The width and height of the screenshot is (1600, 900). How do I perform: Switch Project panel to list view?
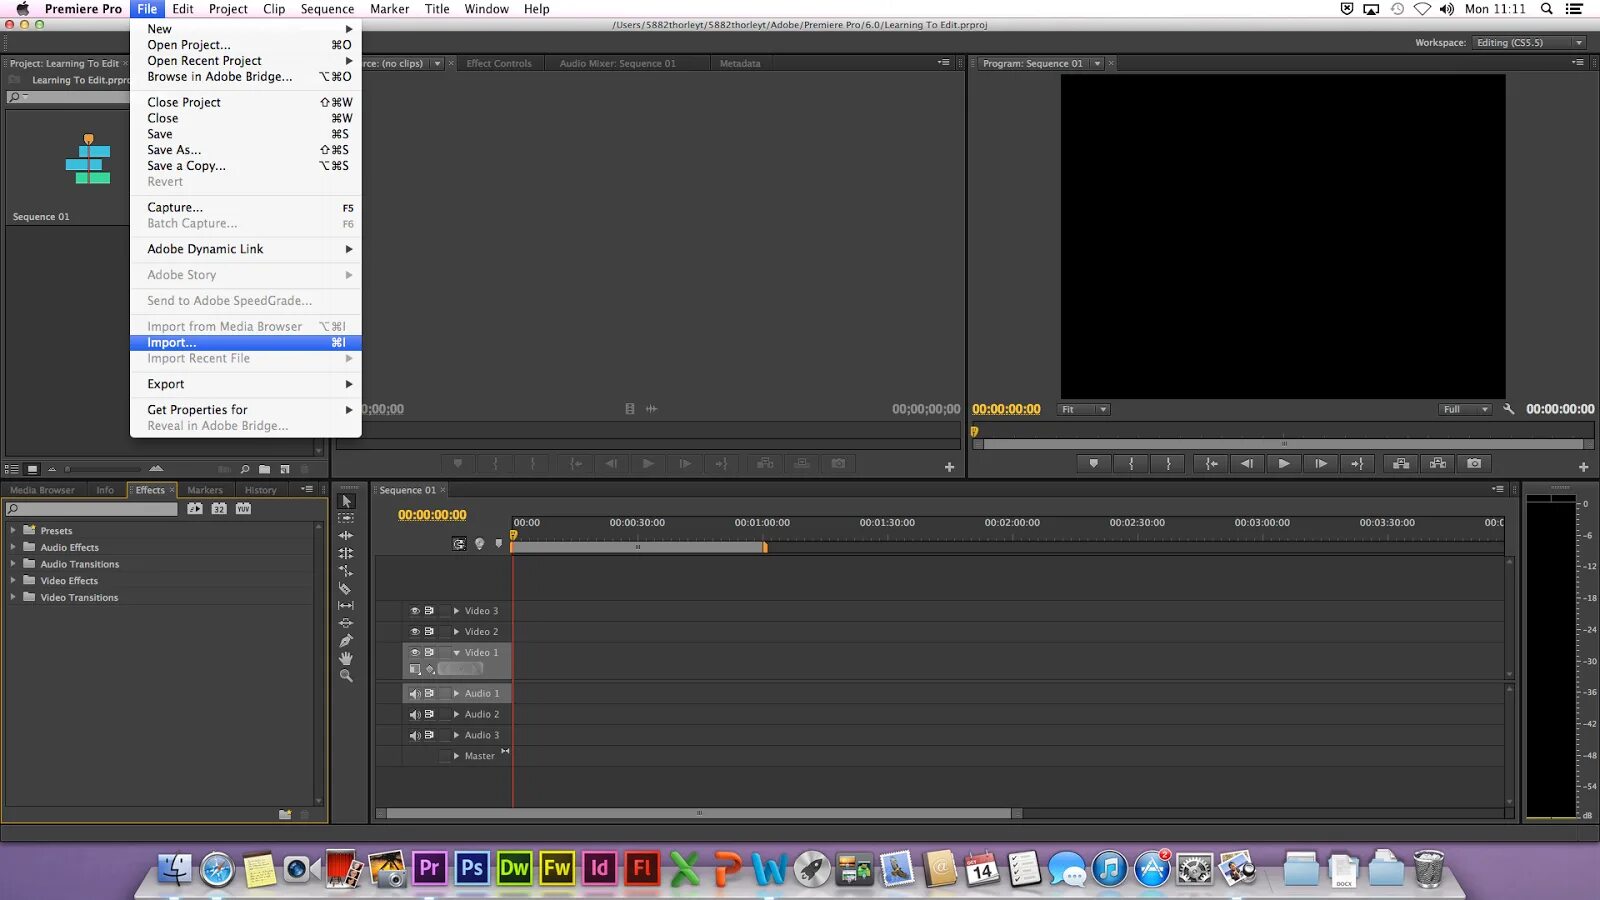click(x=12, y=469)
